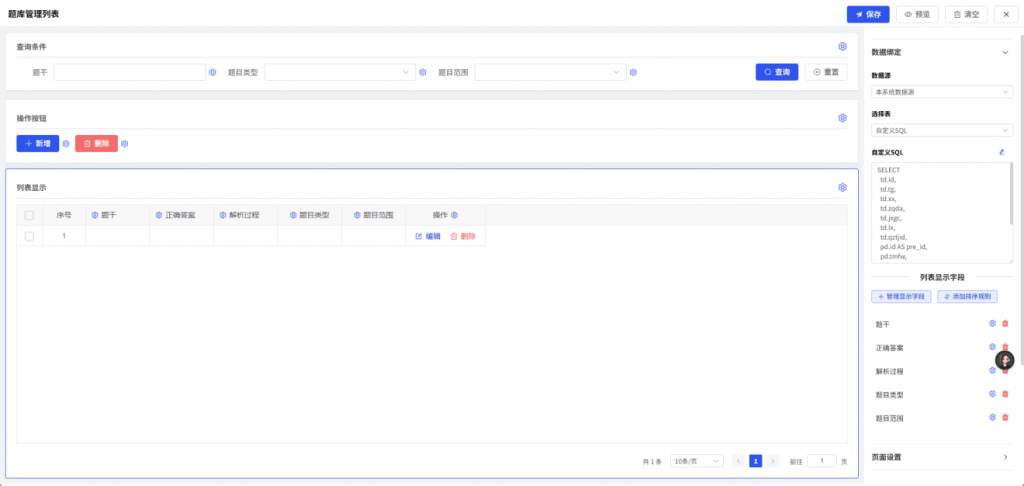1024x486 pixels.
Task: Click the blue 新增 add button
Action: [x=37, y=144]
